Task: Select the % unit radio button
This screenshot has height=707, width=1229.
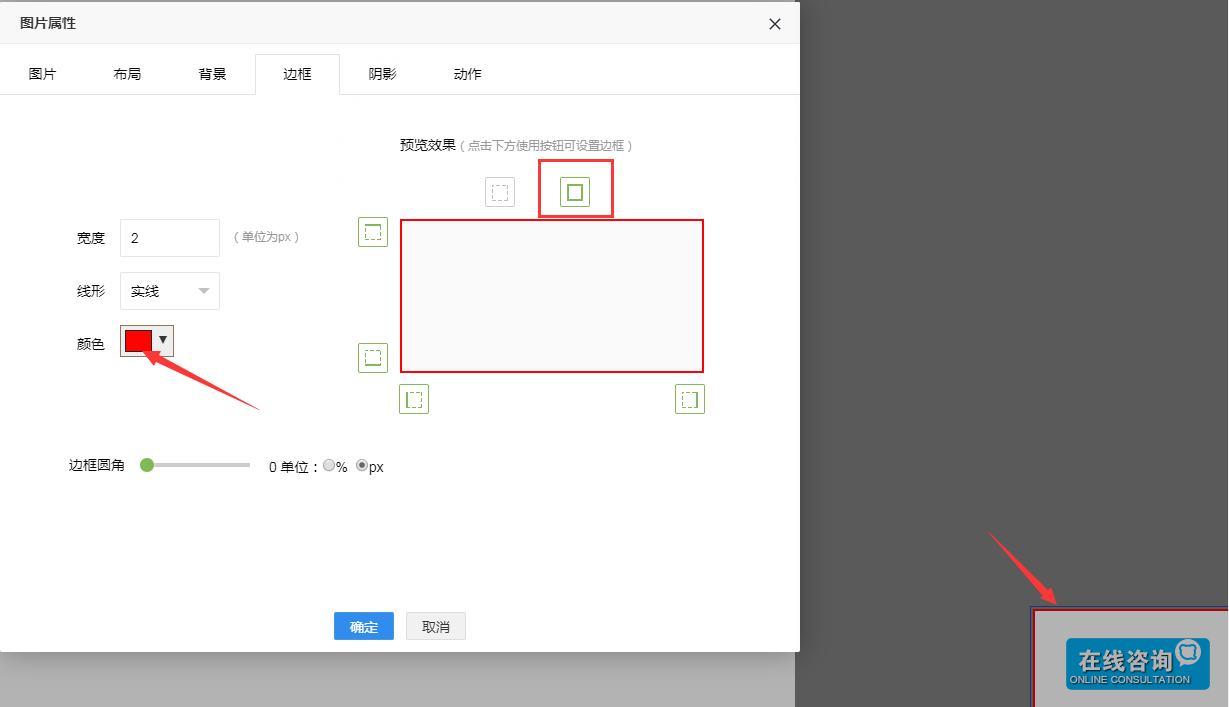Action: (329, 466)
